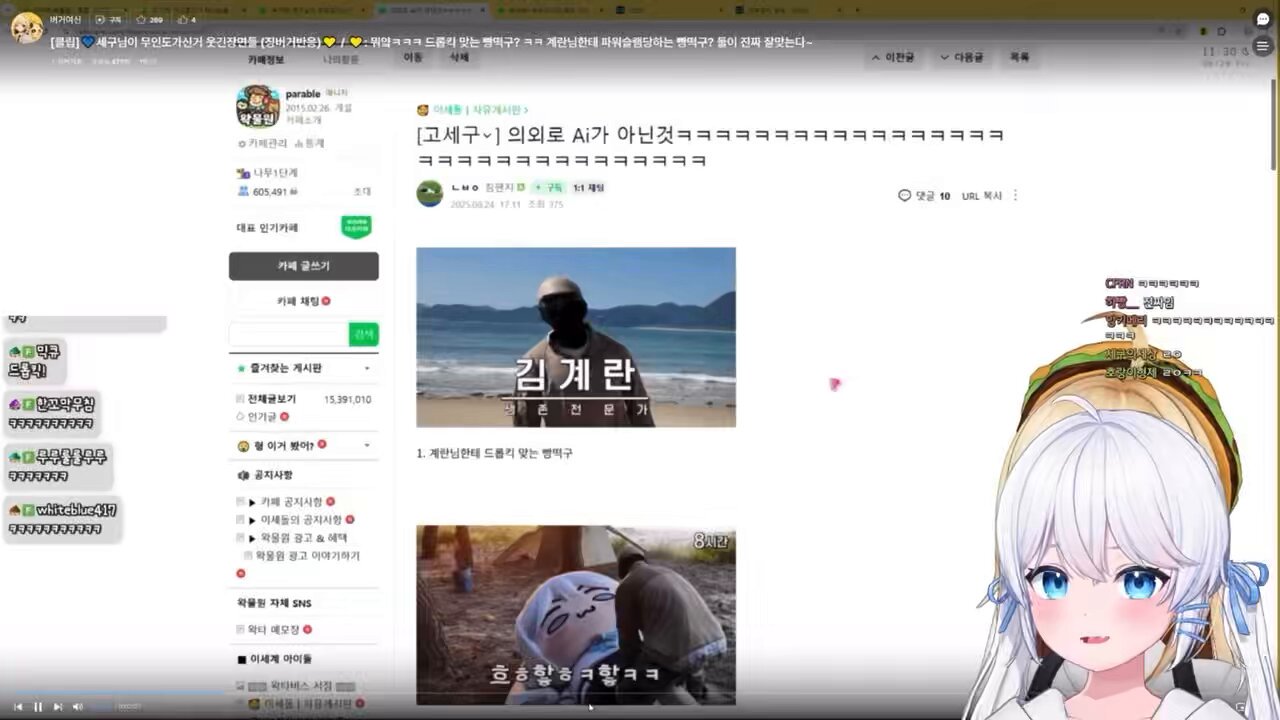Toggle fullscreen at the player's corner
The width and height of the screenshot is (1280, 720).
[x=1241, y=706]
